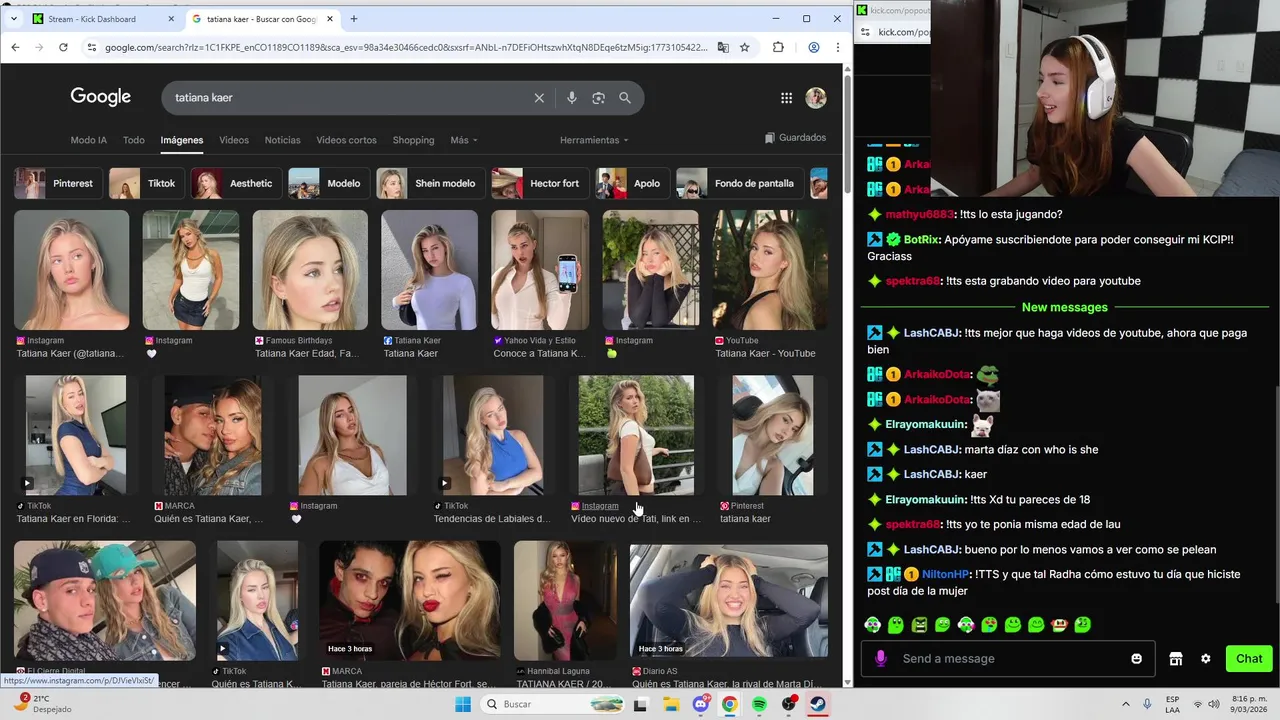Switch to the Videos tab
Screen dimensions: 1280x720
[234, 140]
